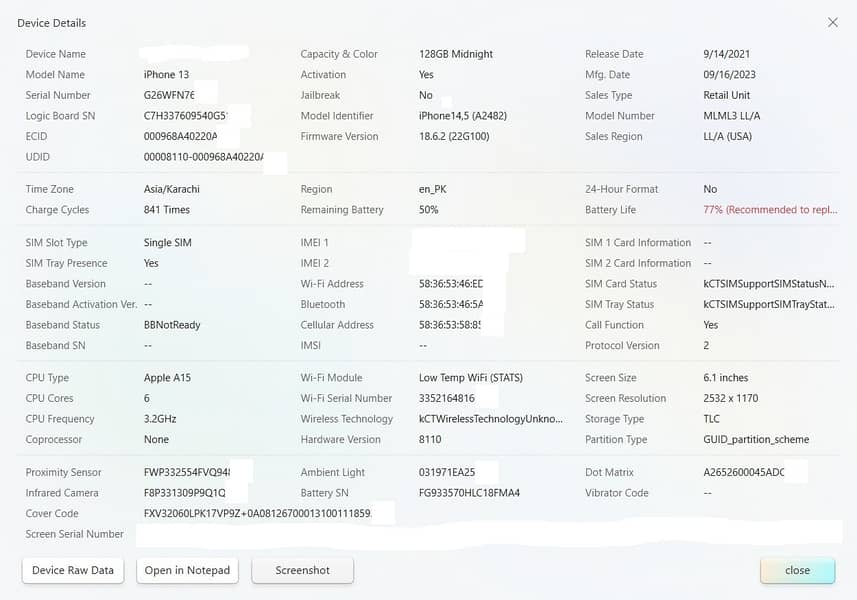Click the 6.1 inches screen size value

pyautogui.click(x=726, y=378)
